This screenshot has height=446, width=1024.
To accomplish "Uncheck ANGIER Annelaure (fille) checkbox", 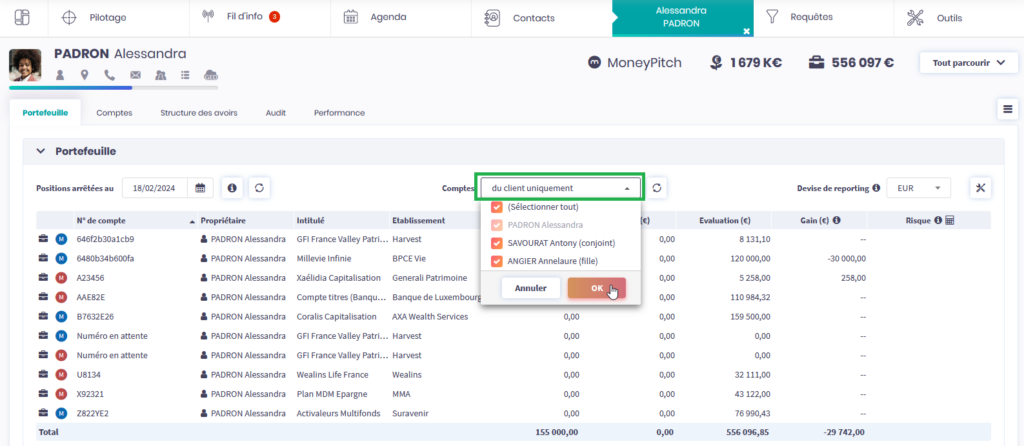I will coord(497,262).
